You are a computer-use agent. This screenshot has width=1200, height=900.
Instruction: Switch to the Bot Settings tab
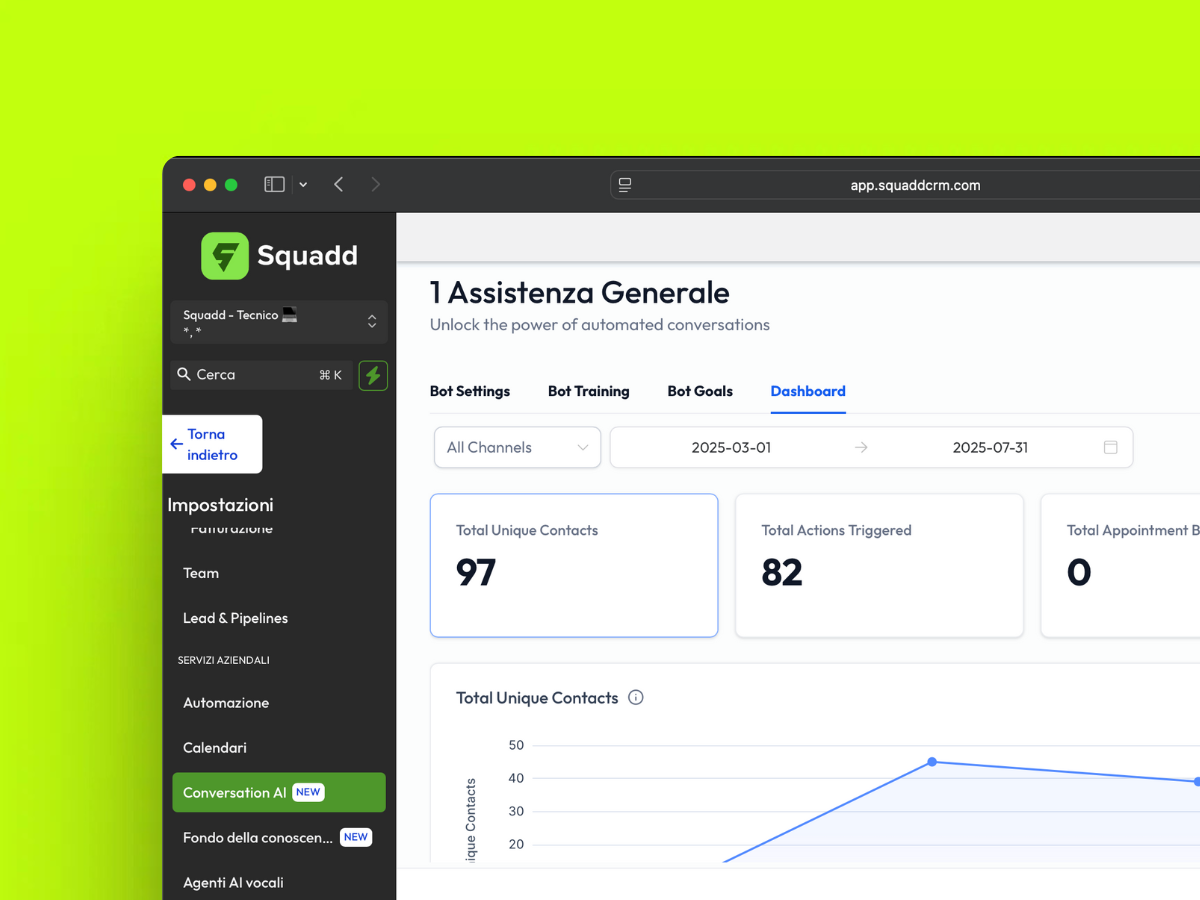pyautogui.click(x=470, y=391)
